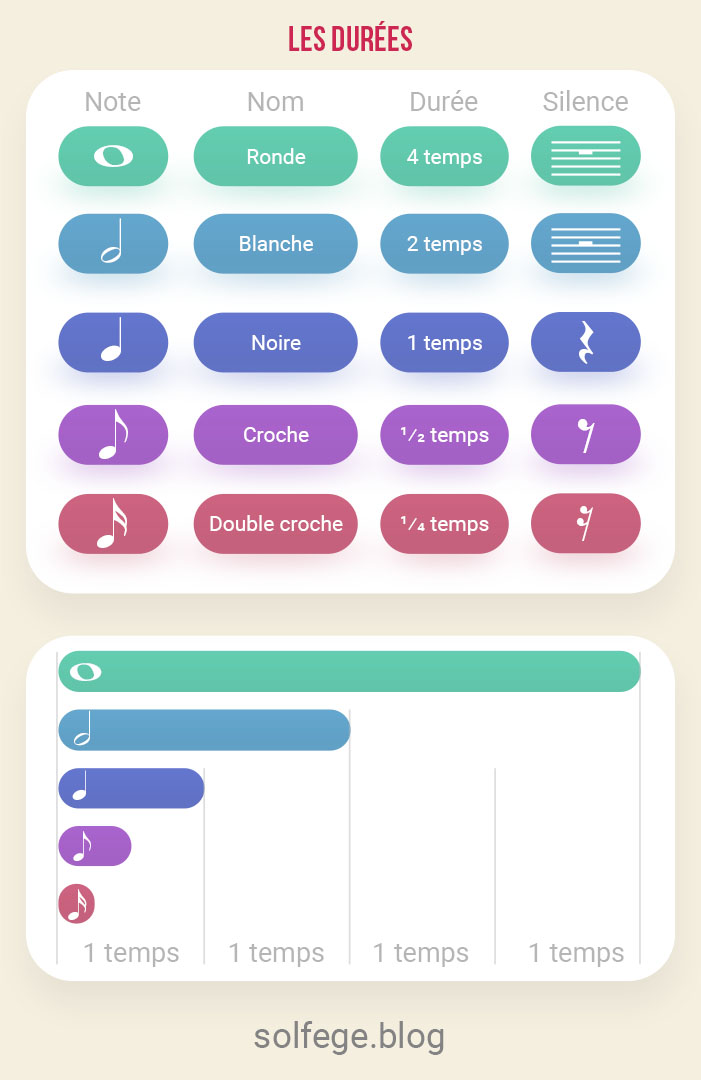Select the sixteenth rest silence icon
Viewport: 701px width, 1080px height.
point(586,523)
